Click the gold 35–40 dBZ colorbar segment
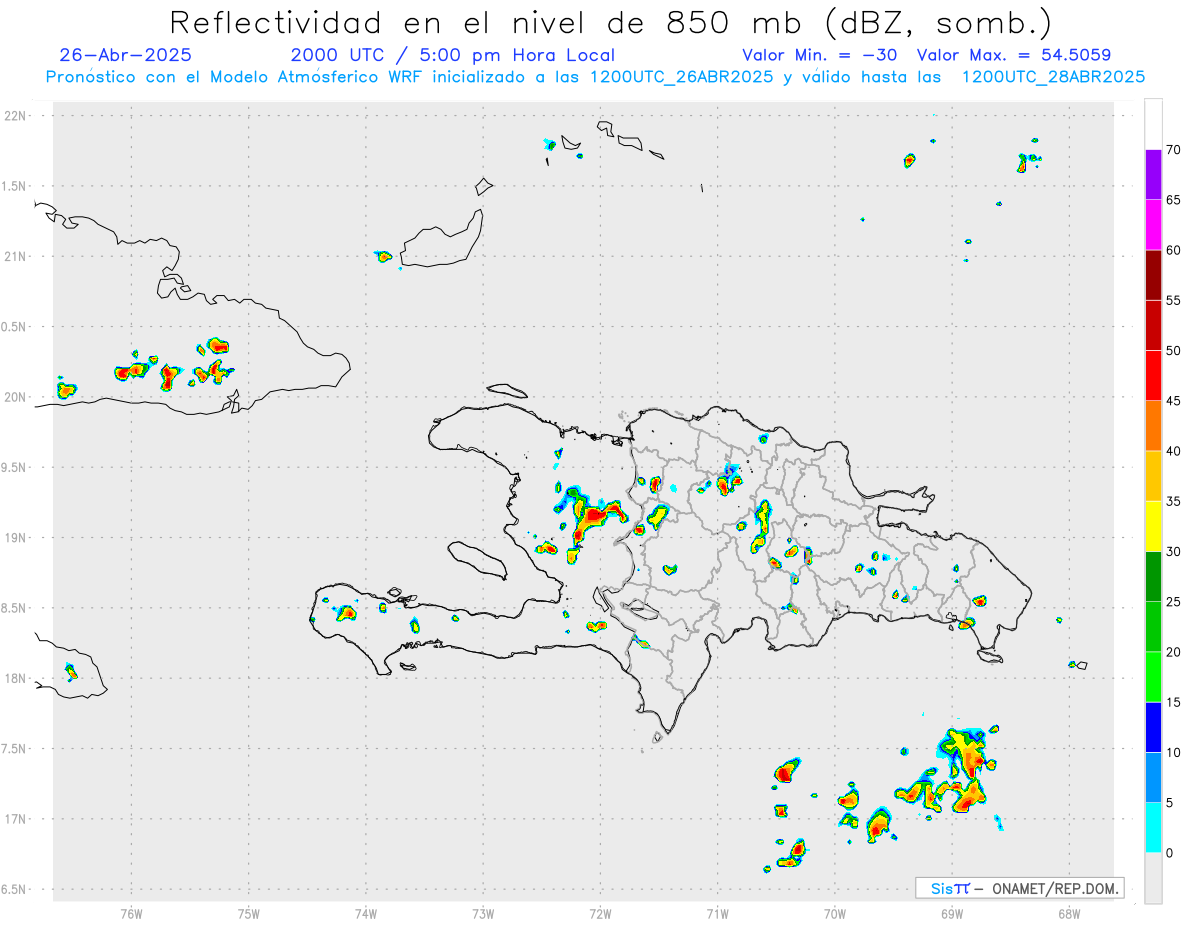1200x927 pixels. coord(1153,476)
